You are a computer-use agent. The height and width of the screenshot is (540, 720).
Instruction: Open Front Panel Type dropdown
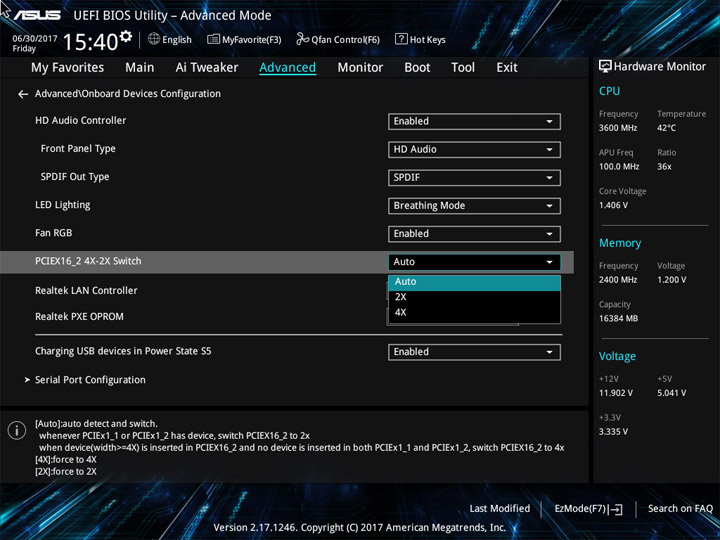point(474,149)
